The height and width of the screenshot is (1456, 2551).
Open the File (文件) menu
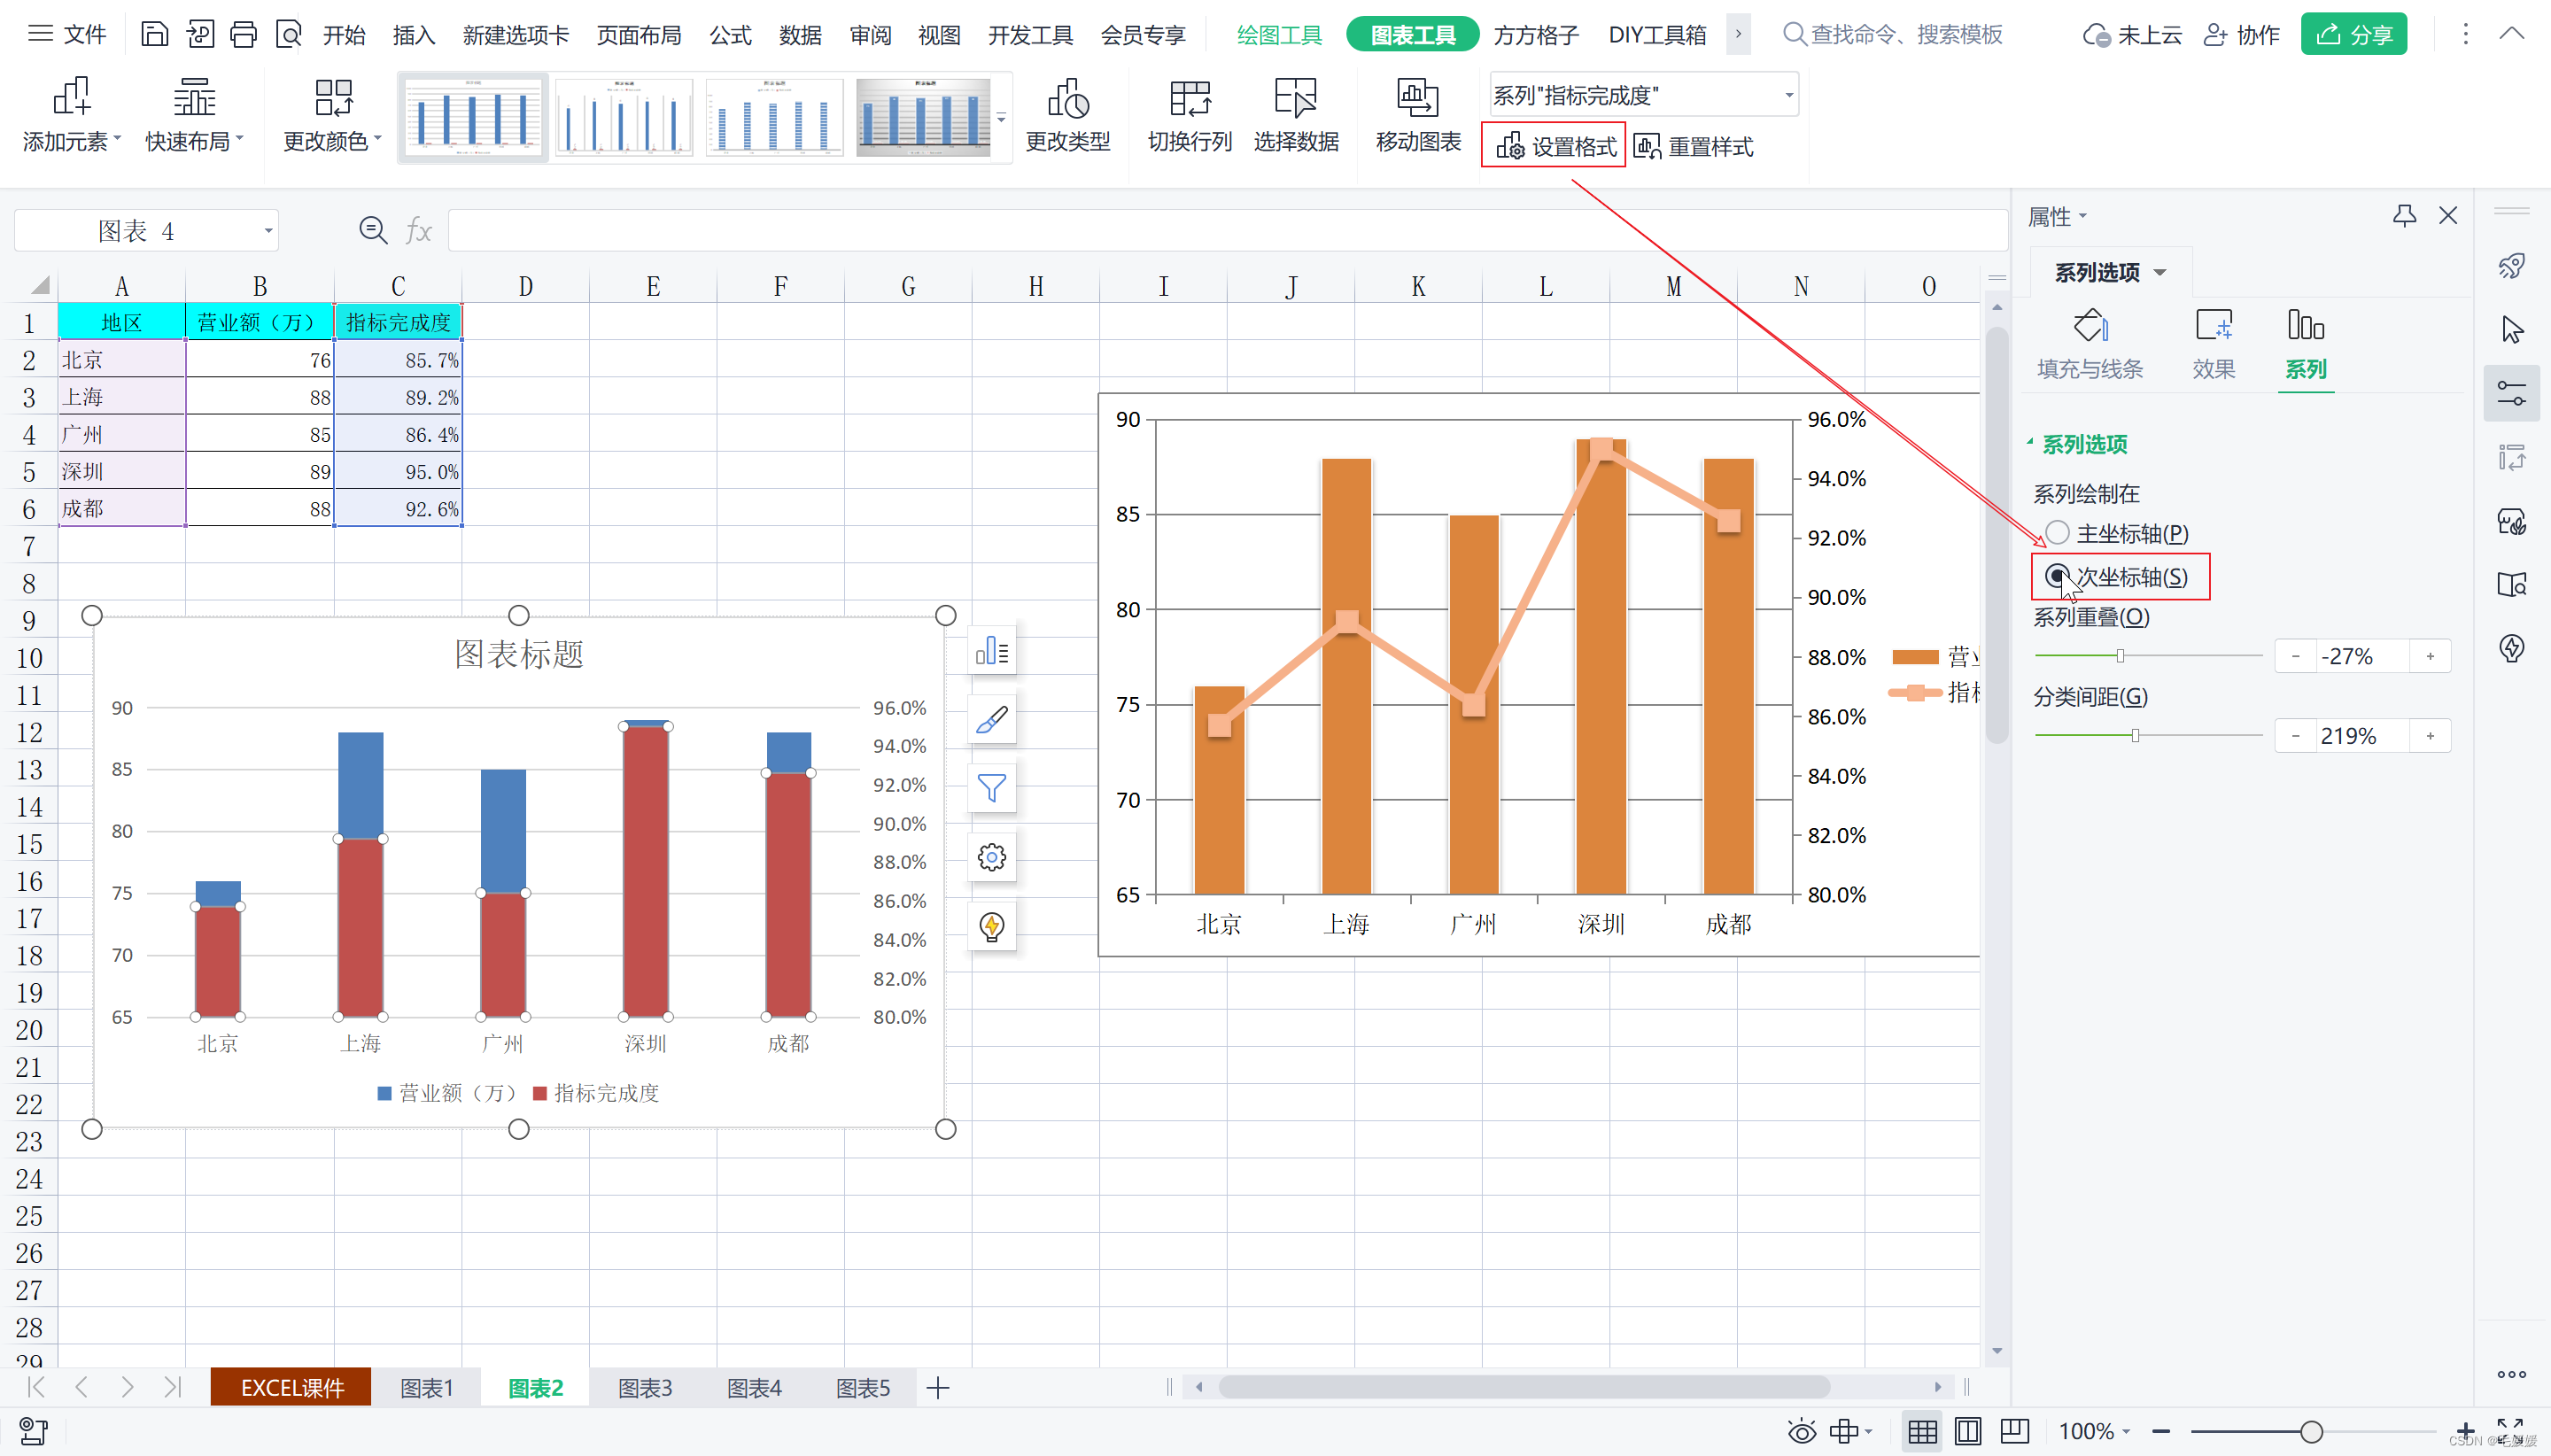coord(67,34)
